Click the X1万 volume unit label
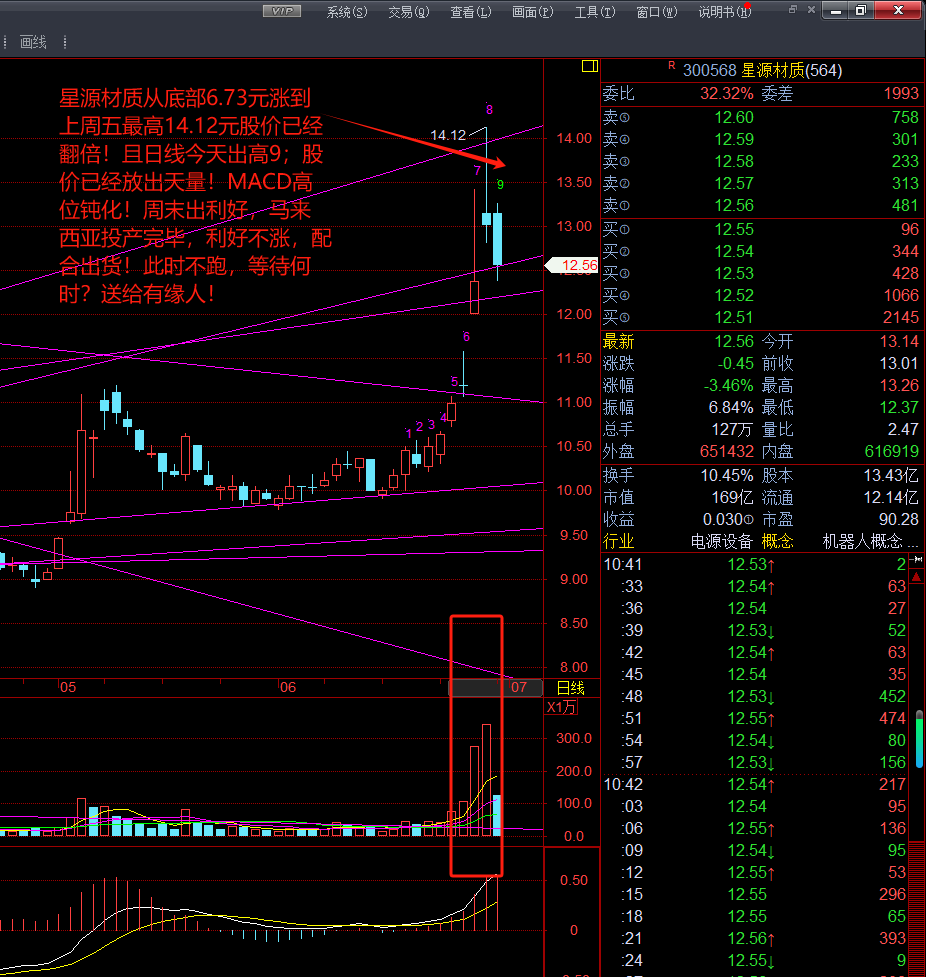Viewport: 926px width, 977px height. click(561, 707)
